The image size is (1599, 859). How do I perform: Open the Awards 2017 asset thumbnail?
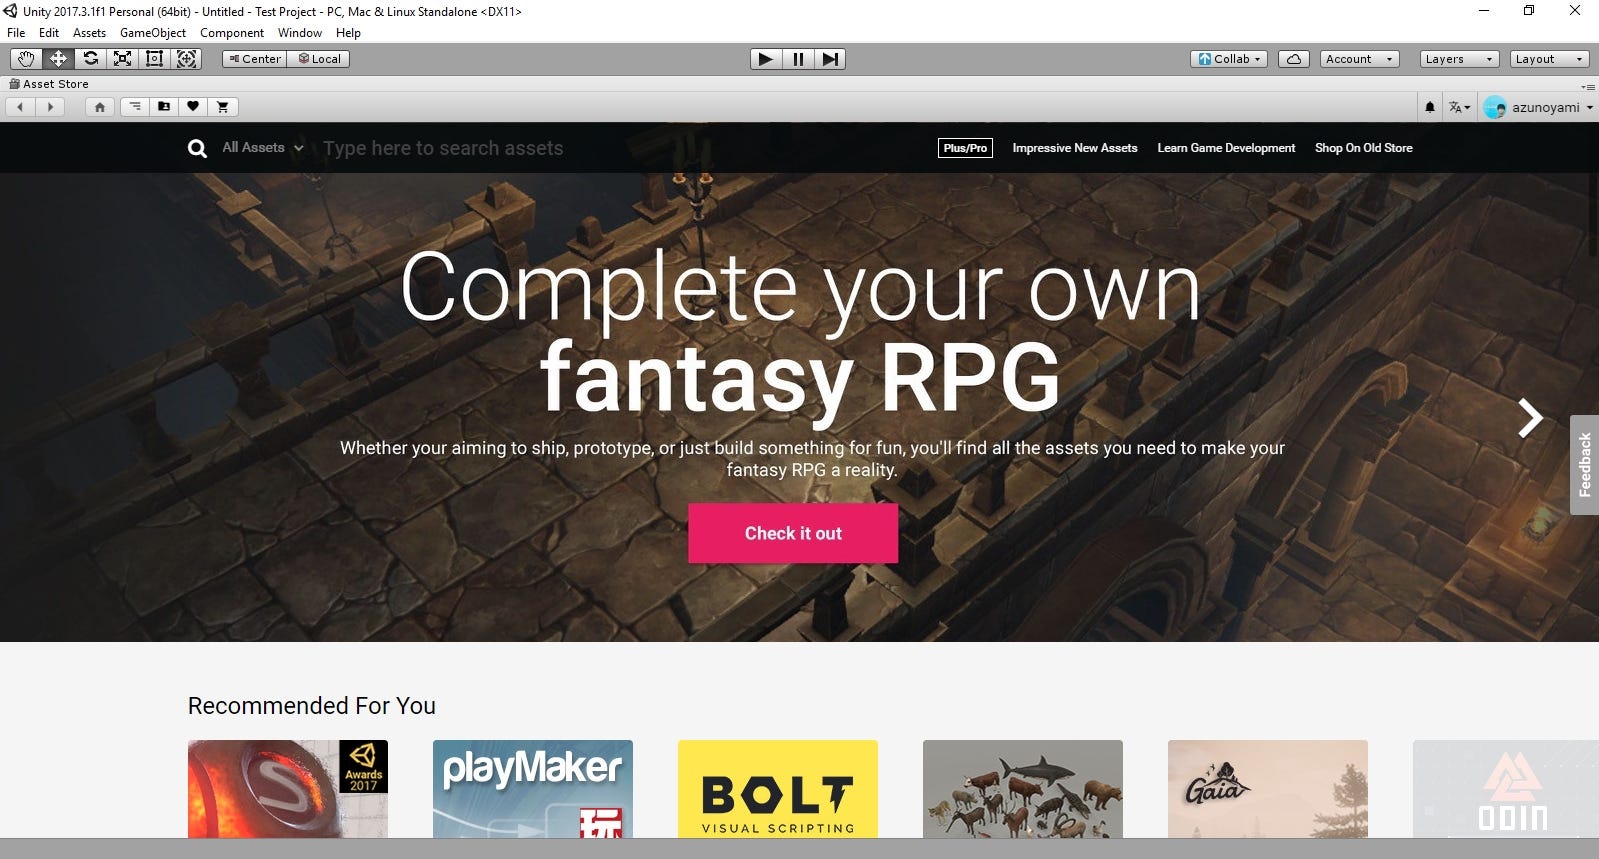click(x=288, y=789)
